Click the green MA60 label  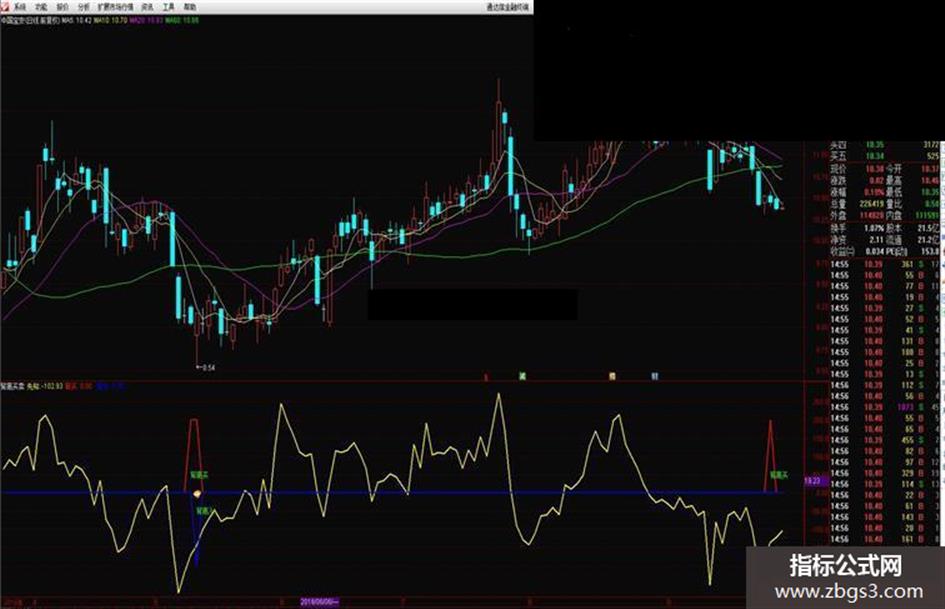pos(183,20)
